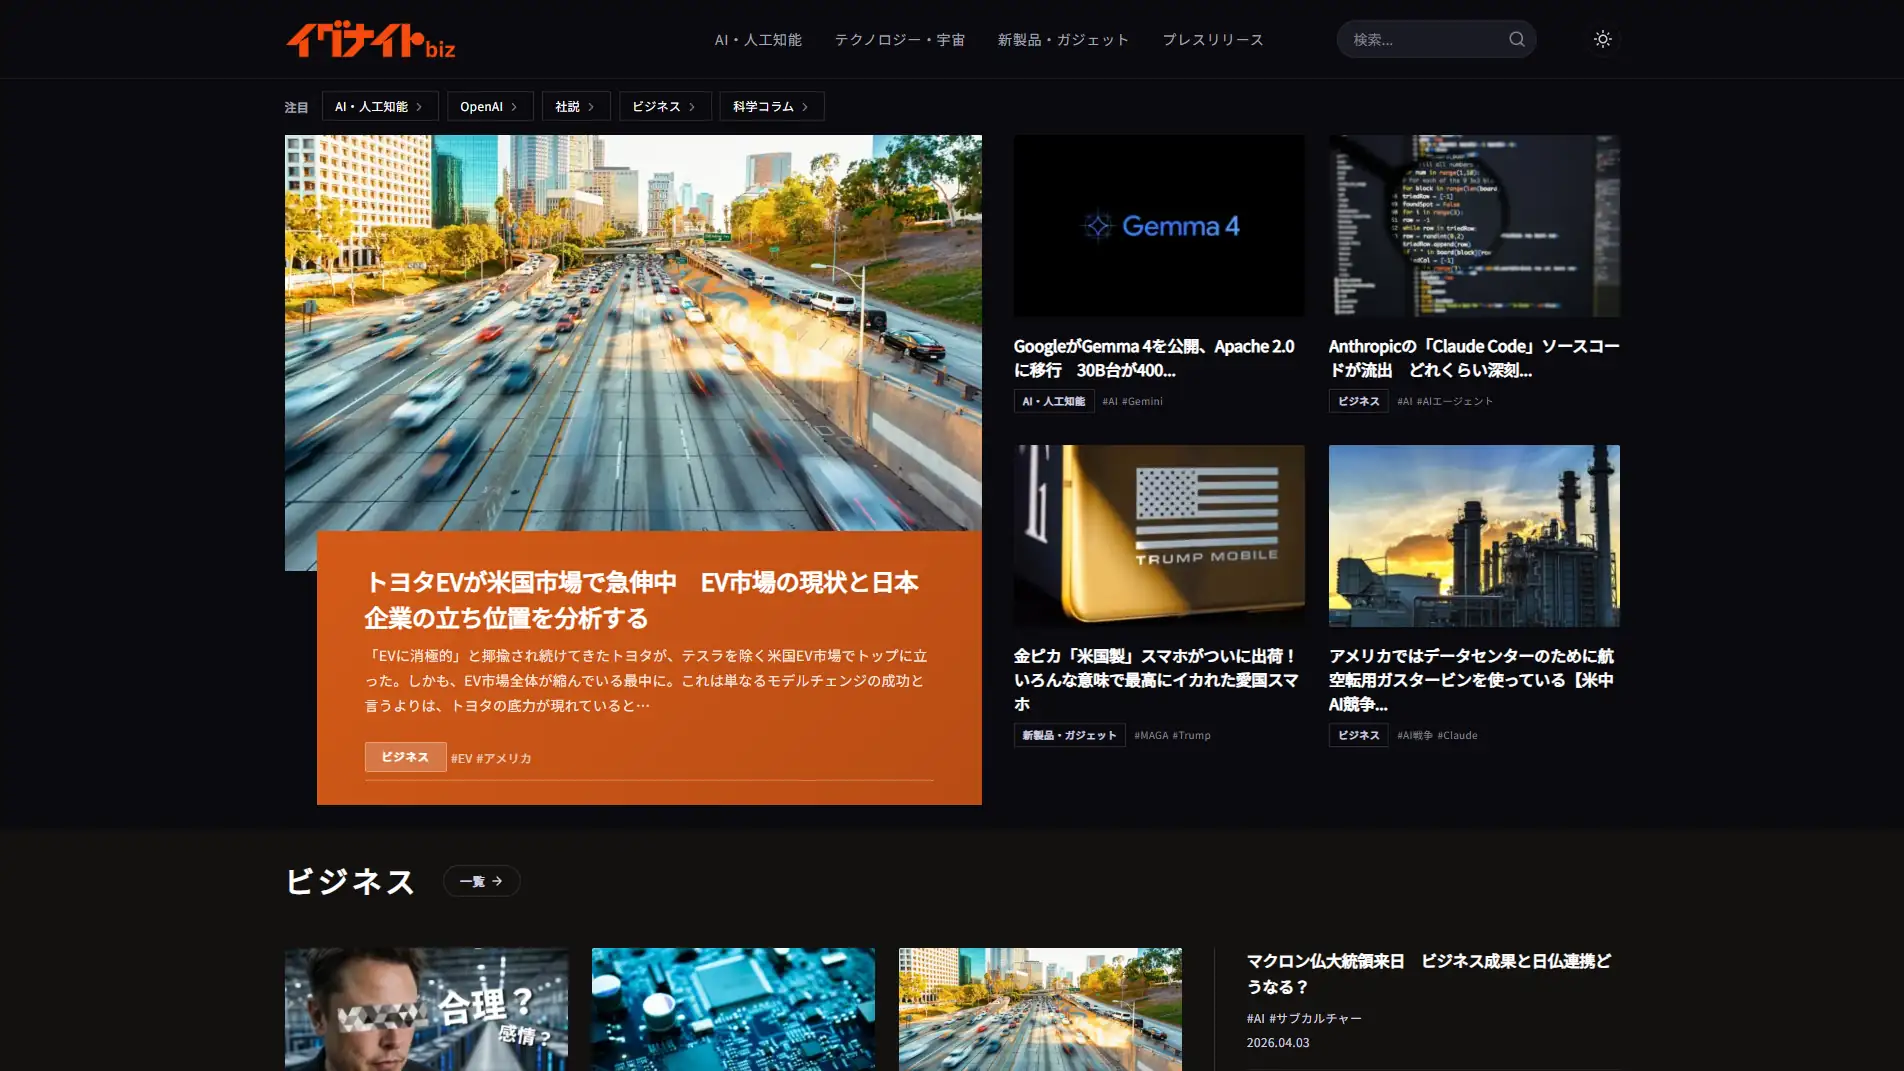1904x1071 pixels.
Task: Select the 社説 featured topic chip
Action: click(576, 106)
